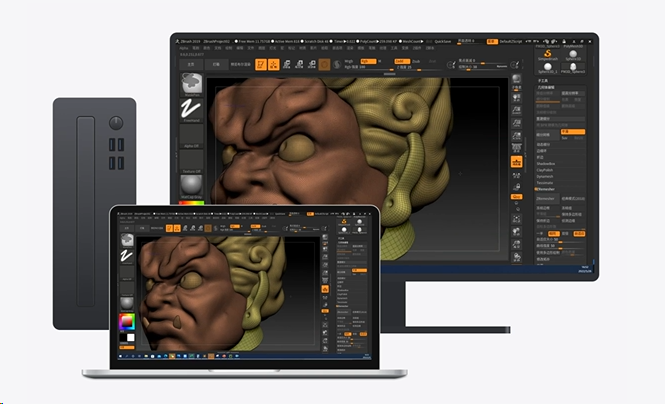The image size is (665, 404).
Task: Toggle orange Floor grid button on monitor shelf
Action: click(x=516, y=162)
